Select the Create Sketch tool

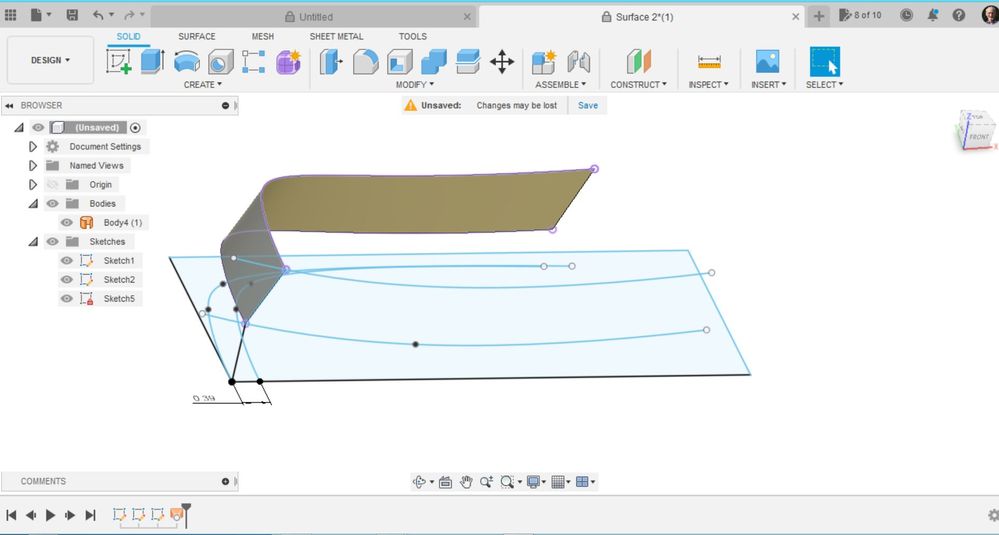point(119,62)
